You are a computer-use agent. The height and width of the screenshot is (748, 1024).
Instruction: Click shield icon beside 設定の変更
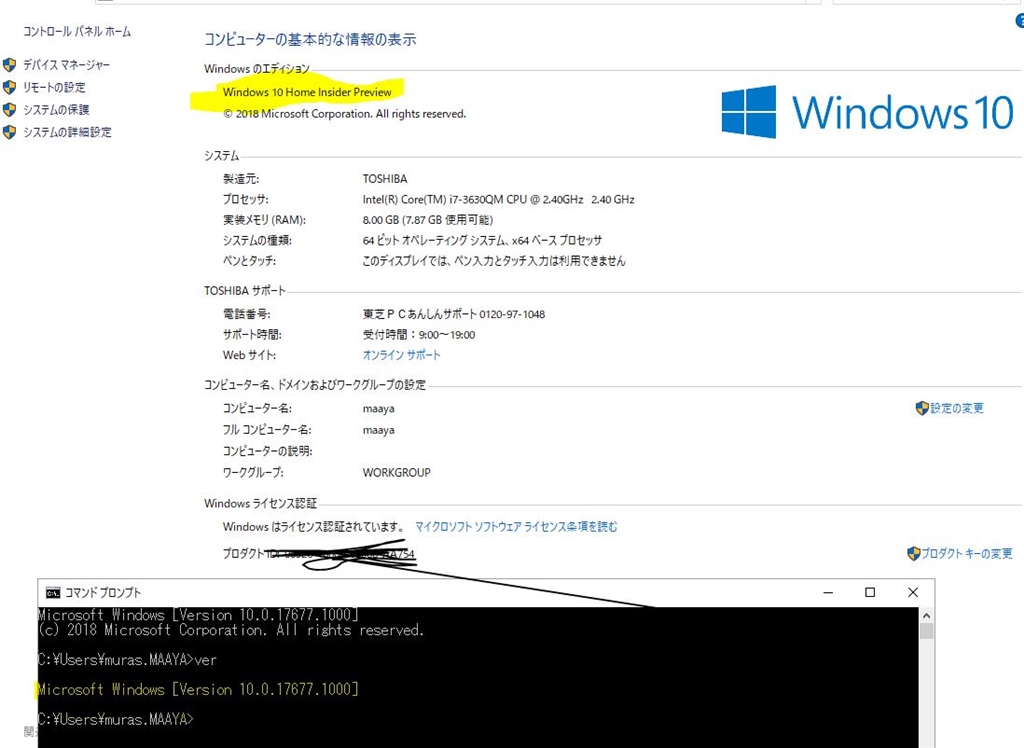coord(922,408)
